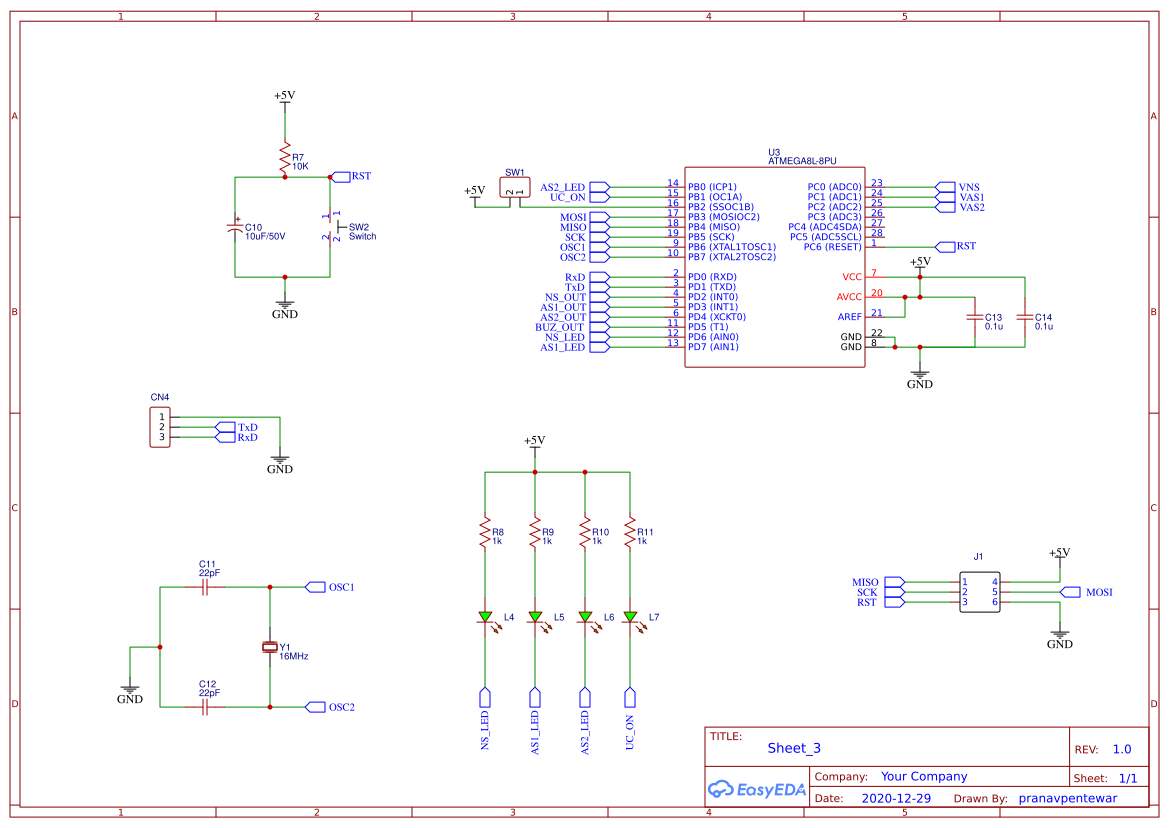This screenshot has width=1169, height=828.
Task: Select green LED L4
Action: click(x=487, y=616)
